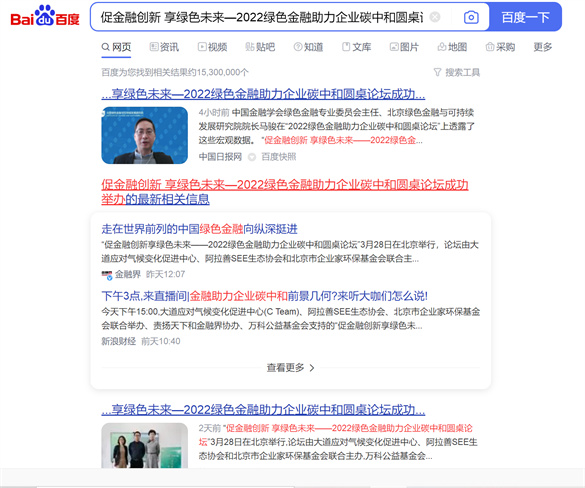Open the 地图 tab
Screen dimensions: 585x488
pyautogui.click(x=452, y=47)
